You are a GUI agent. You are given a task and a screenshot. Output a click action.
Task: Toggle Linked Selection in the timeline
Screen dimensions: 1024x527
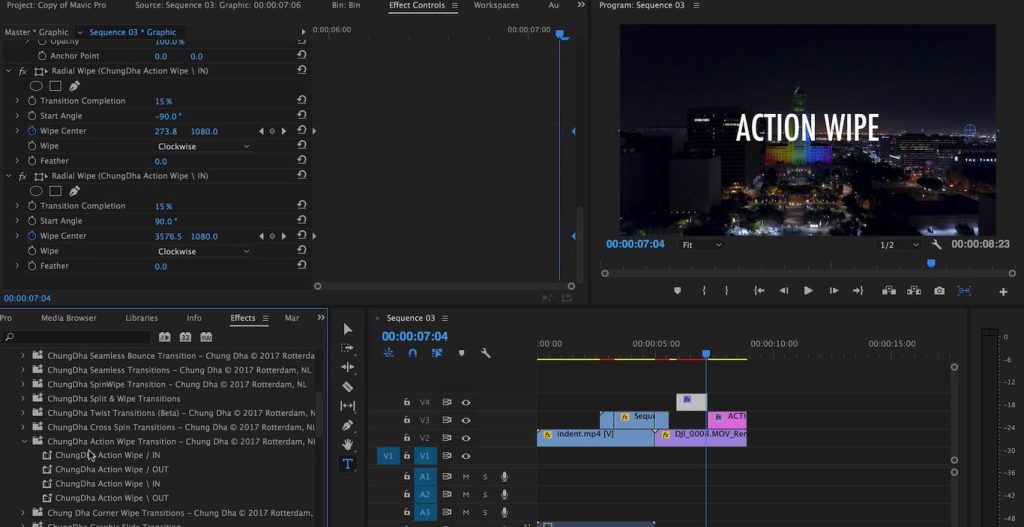click(437, 353)
